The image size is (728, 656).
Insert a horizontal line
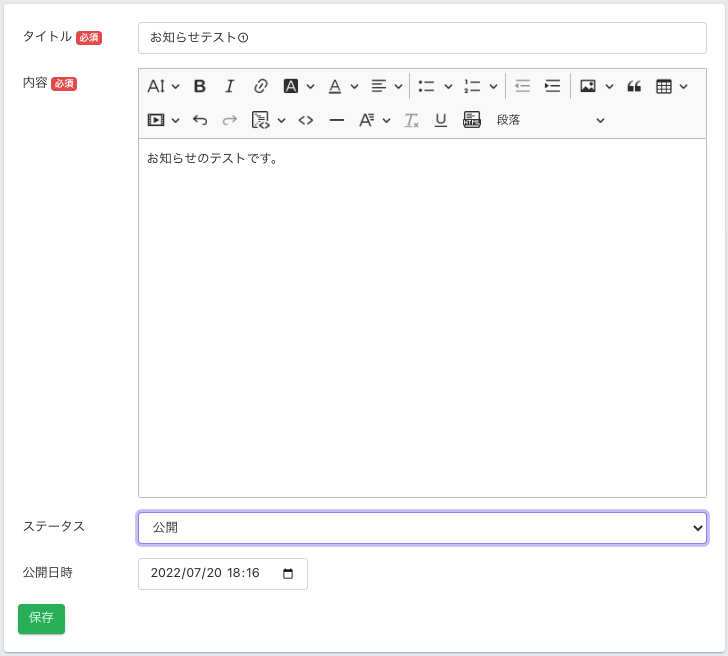pos(337,120)
